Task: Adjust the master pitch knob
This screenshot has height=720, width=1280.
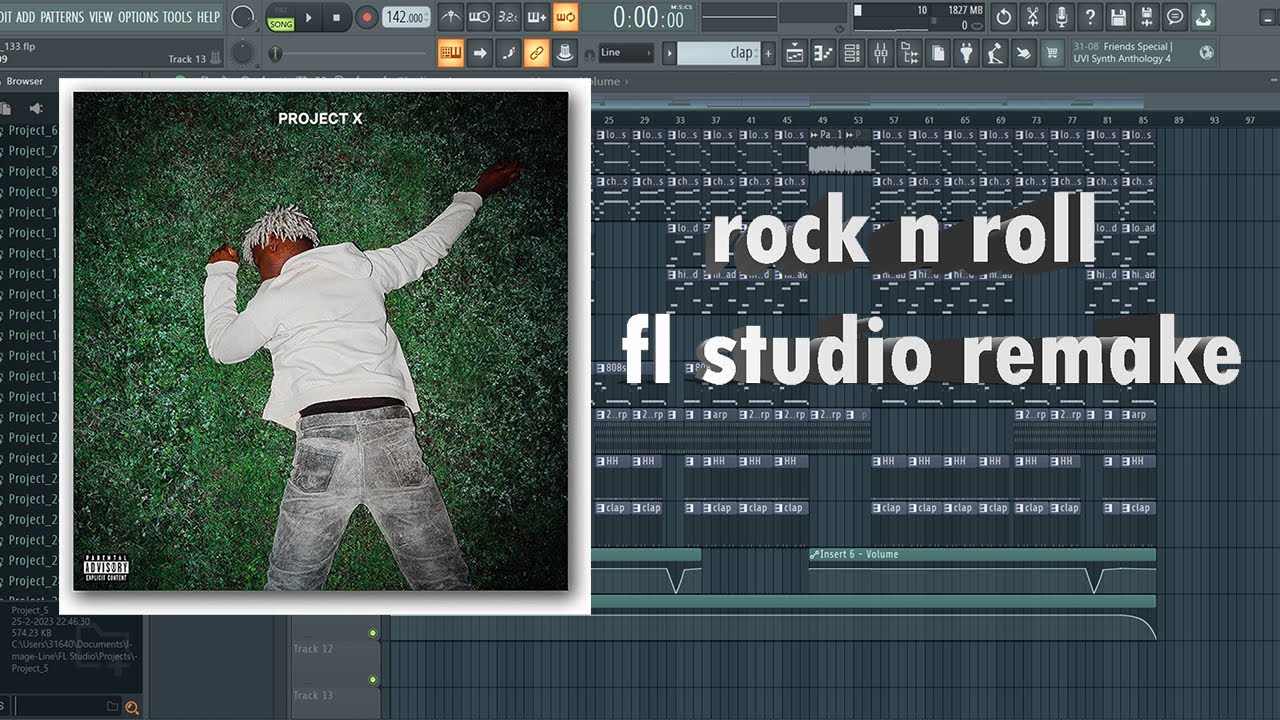Action: [242, 53]
